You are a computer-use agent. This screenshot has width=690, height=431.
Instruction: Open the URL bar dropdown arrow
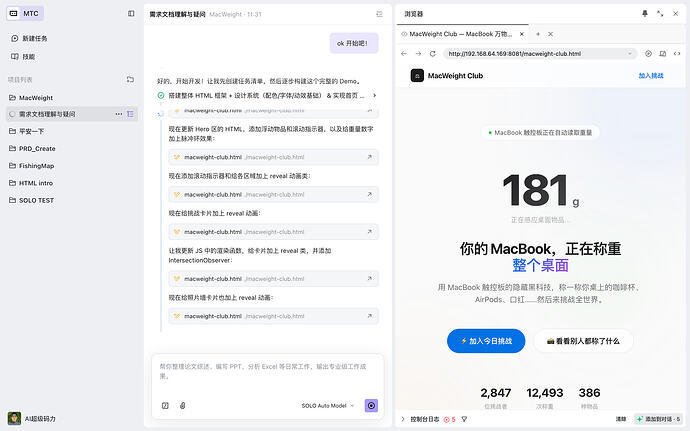[630, 54]
